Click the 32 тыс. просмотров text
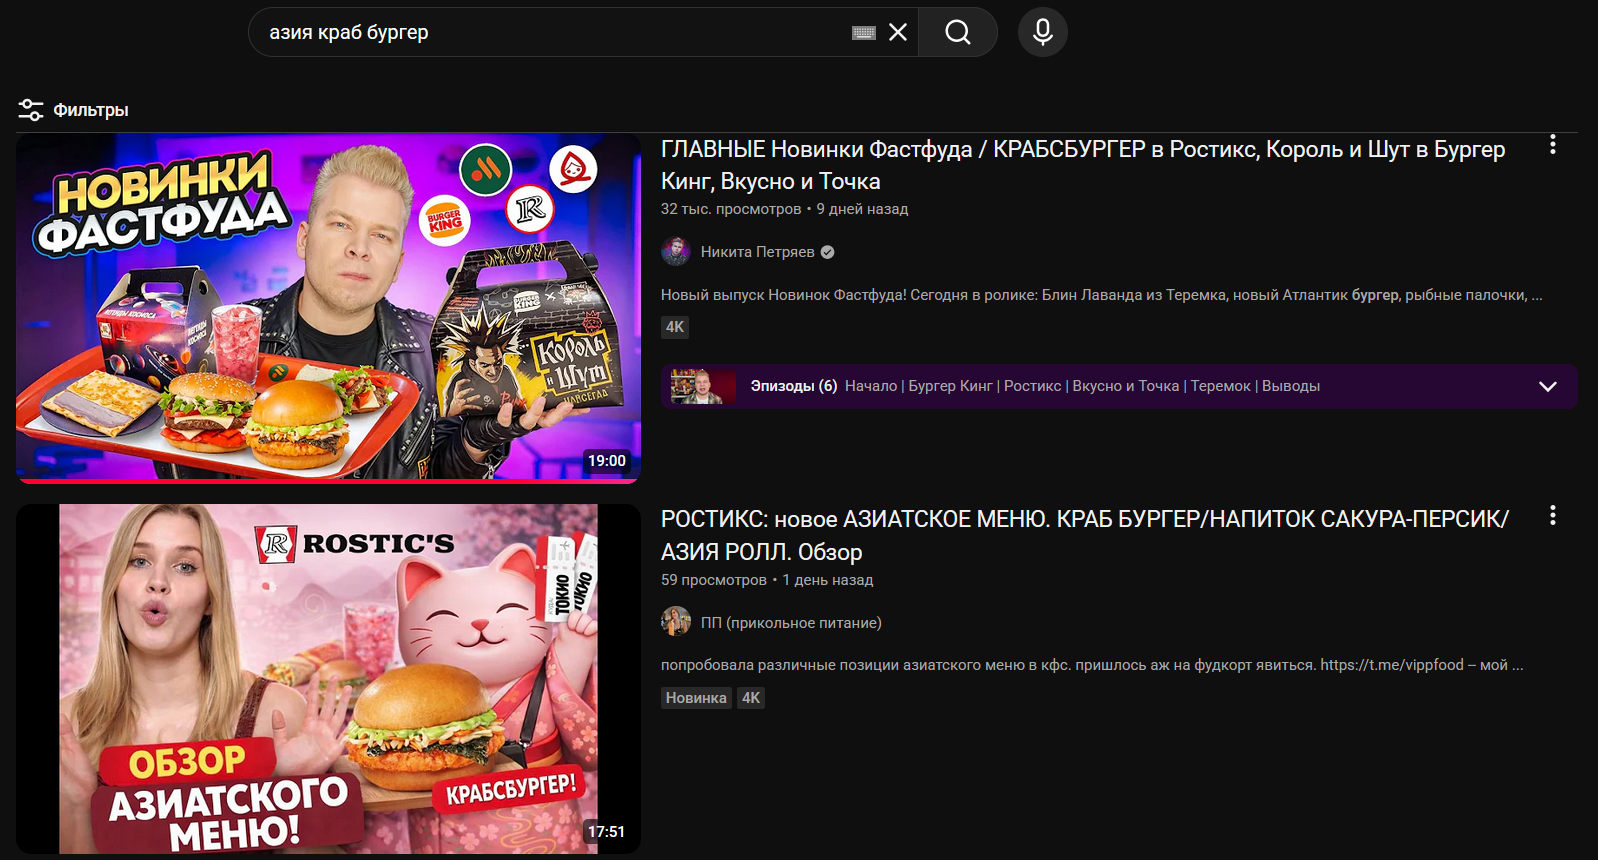 click(731, 209)
